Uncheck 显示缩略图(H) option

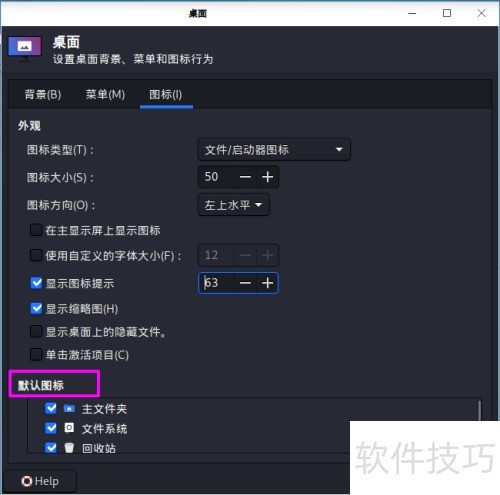(36, 309)
